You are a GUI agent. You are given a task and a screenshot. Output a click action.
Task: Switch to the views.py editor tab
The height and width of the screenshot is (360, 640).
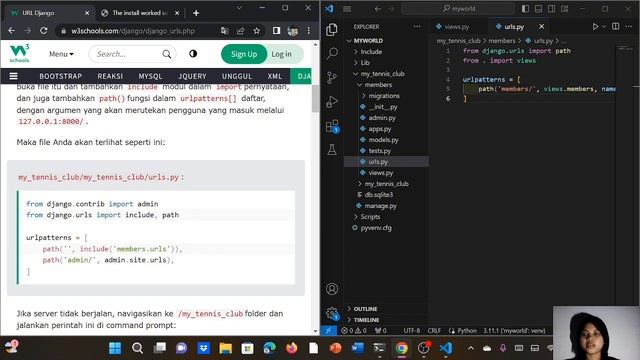click(456, 27)
